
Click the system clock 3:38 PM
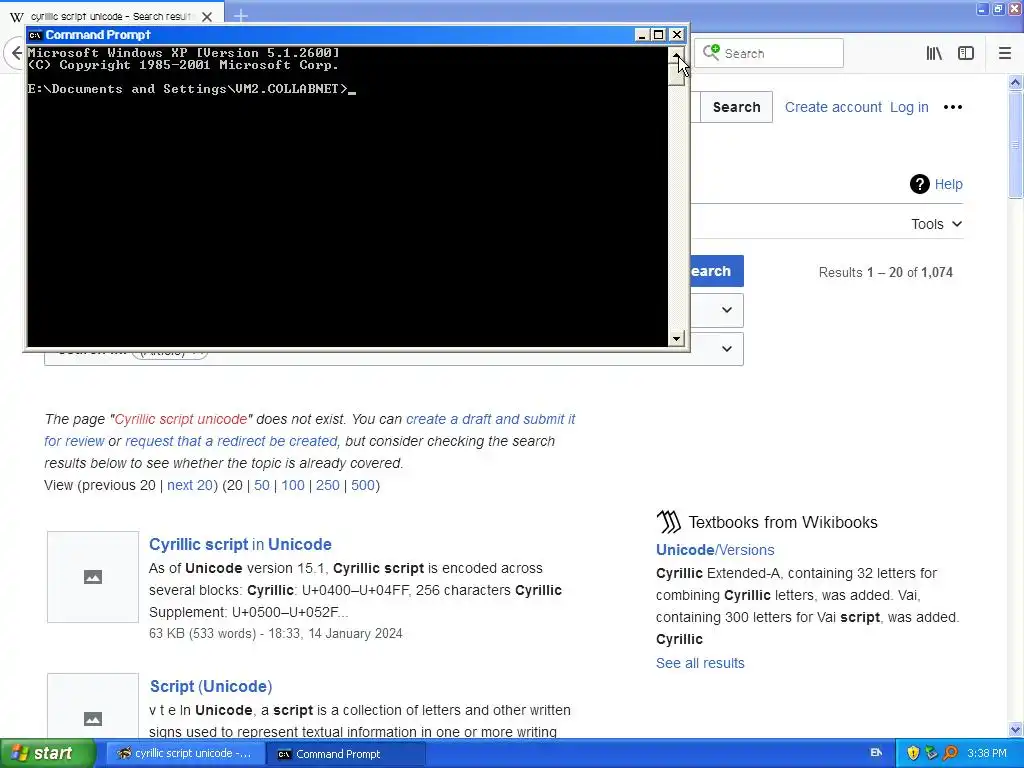(x=987, y=753)
